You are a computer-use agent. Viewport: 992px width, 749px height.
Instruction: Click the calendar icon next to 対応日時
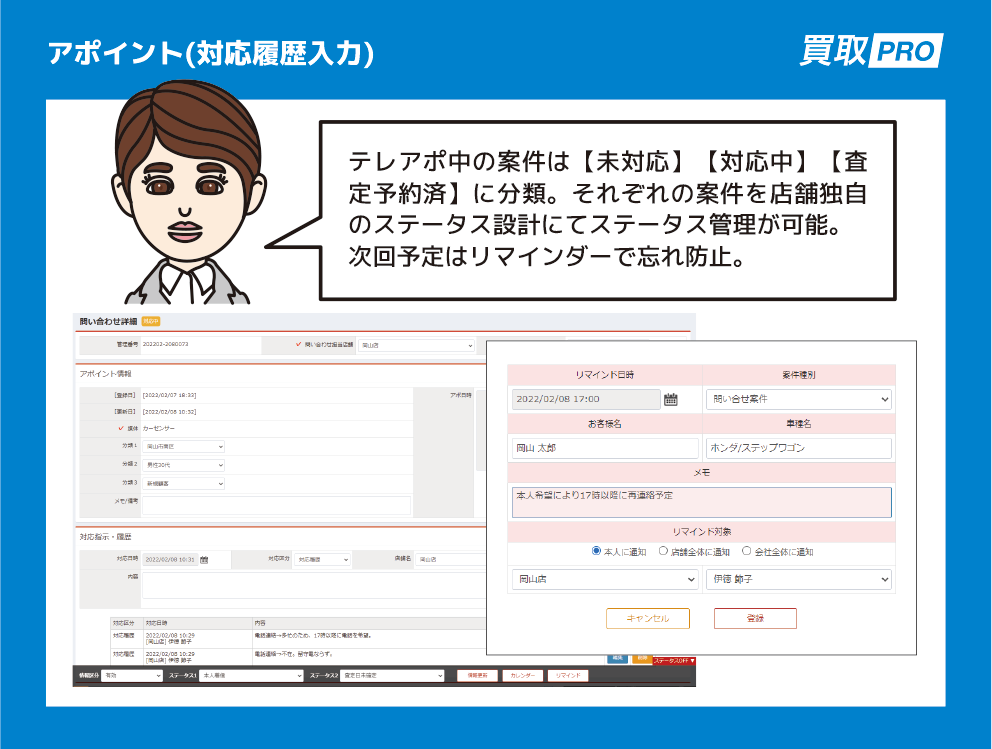click(x=202, y=559)
